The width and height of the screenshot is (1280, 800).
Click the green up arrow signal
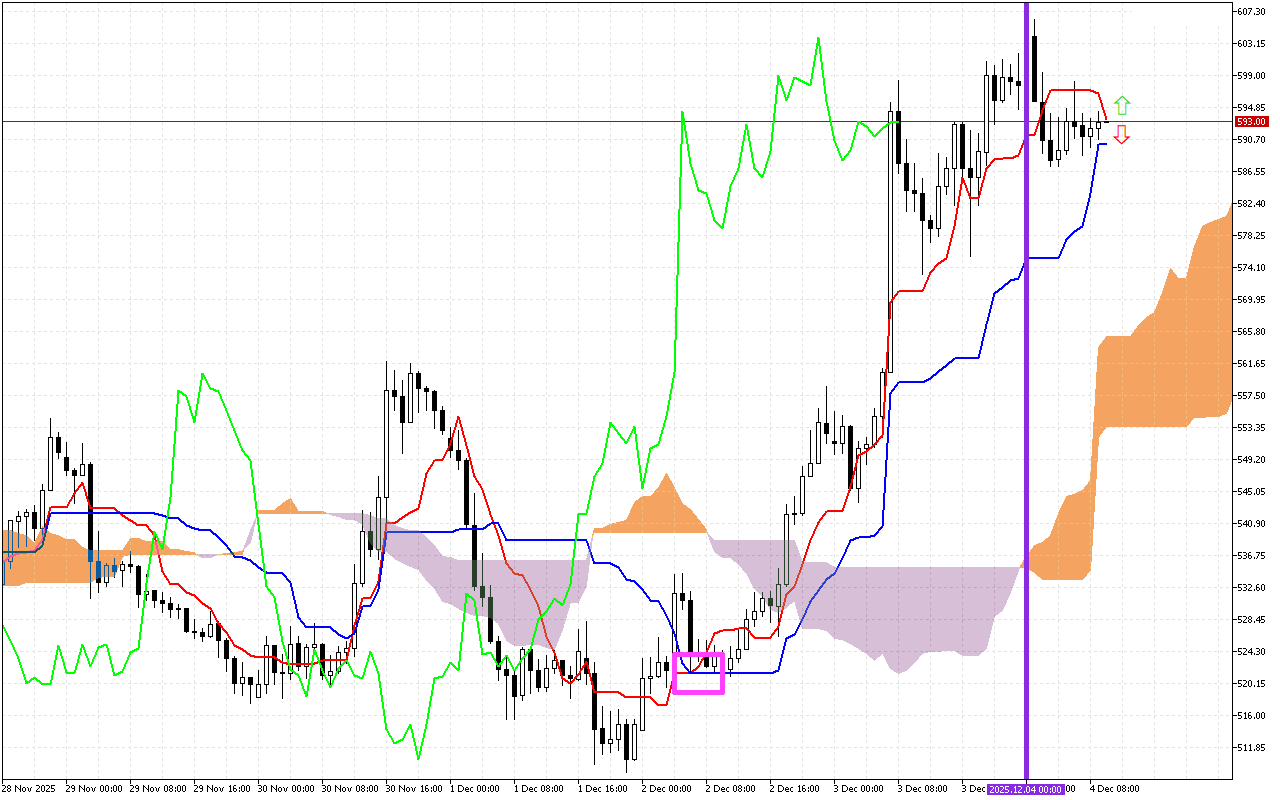pos(1122,105)
